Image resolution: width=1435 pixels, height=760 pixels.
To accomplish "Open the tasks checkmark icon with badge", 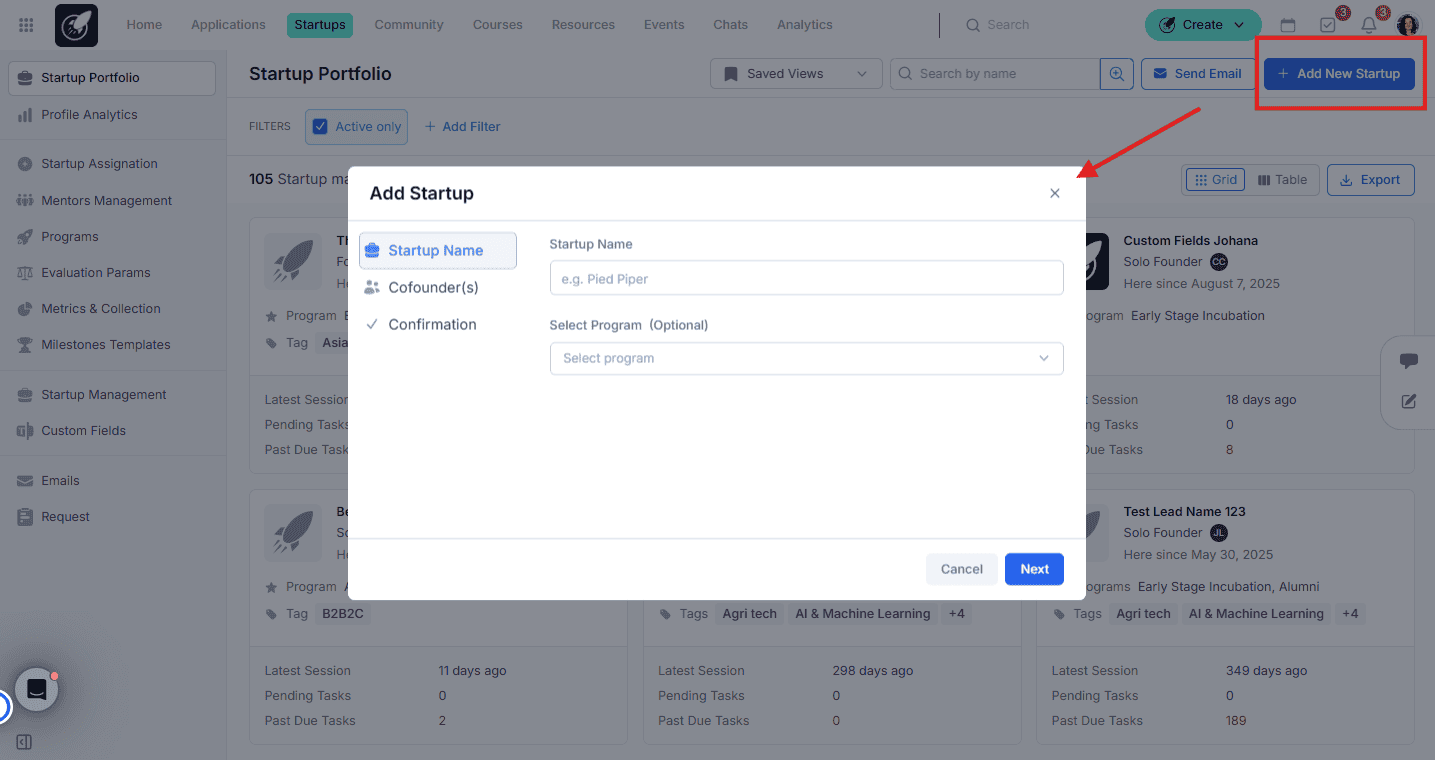I will 1328,25.
